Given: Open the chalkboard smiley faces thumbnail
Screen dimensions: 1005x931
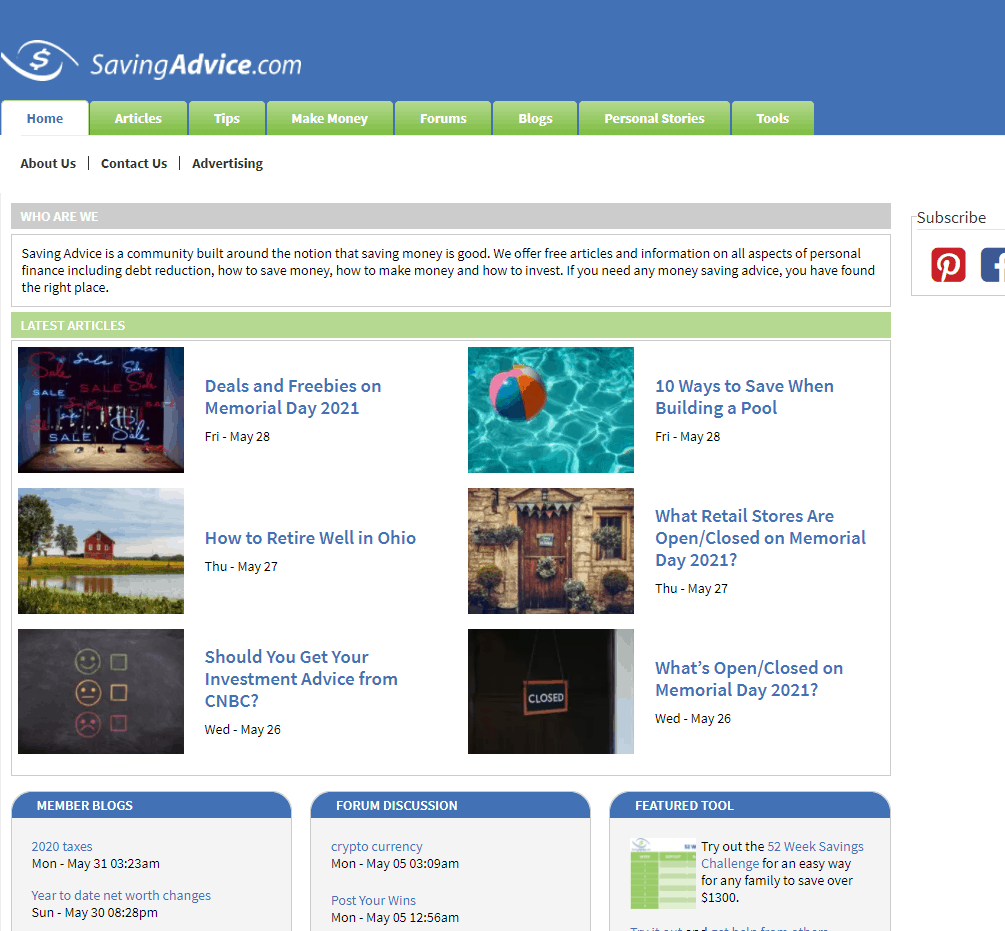Looking at the screenshot, I should tap(101, 691).
